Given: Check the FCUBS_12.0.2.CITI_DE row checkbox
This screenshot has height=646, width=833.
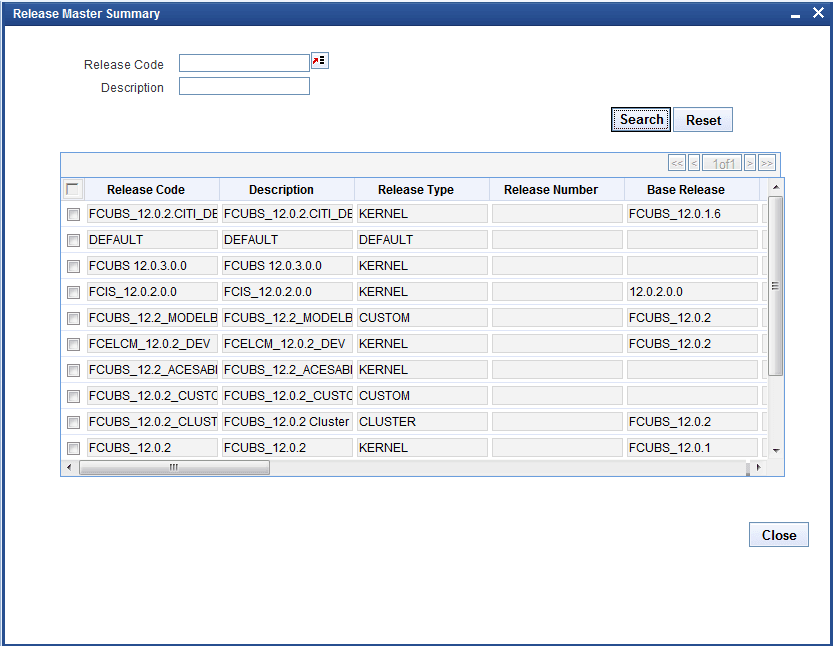Looking at the screenshot, I should coord(73,214).
